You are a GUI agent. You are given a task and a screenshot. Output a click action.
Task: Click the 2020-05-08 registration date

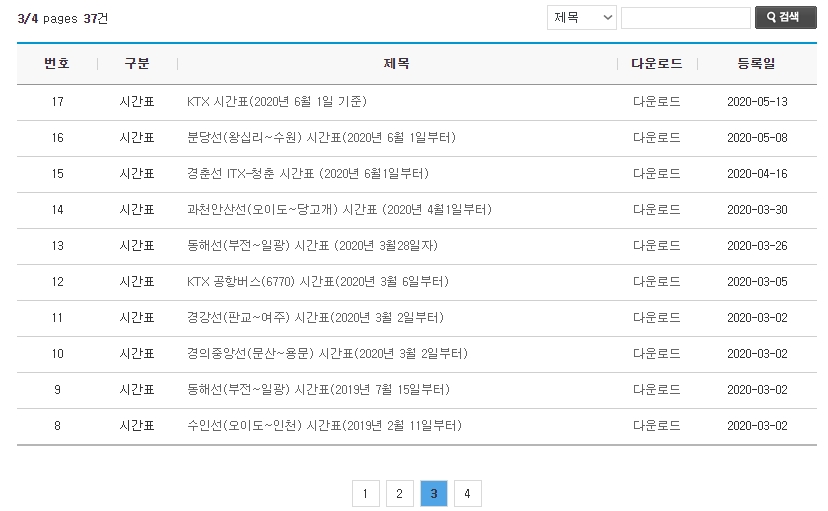click(757, 138)
